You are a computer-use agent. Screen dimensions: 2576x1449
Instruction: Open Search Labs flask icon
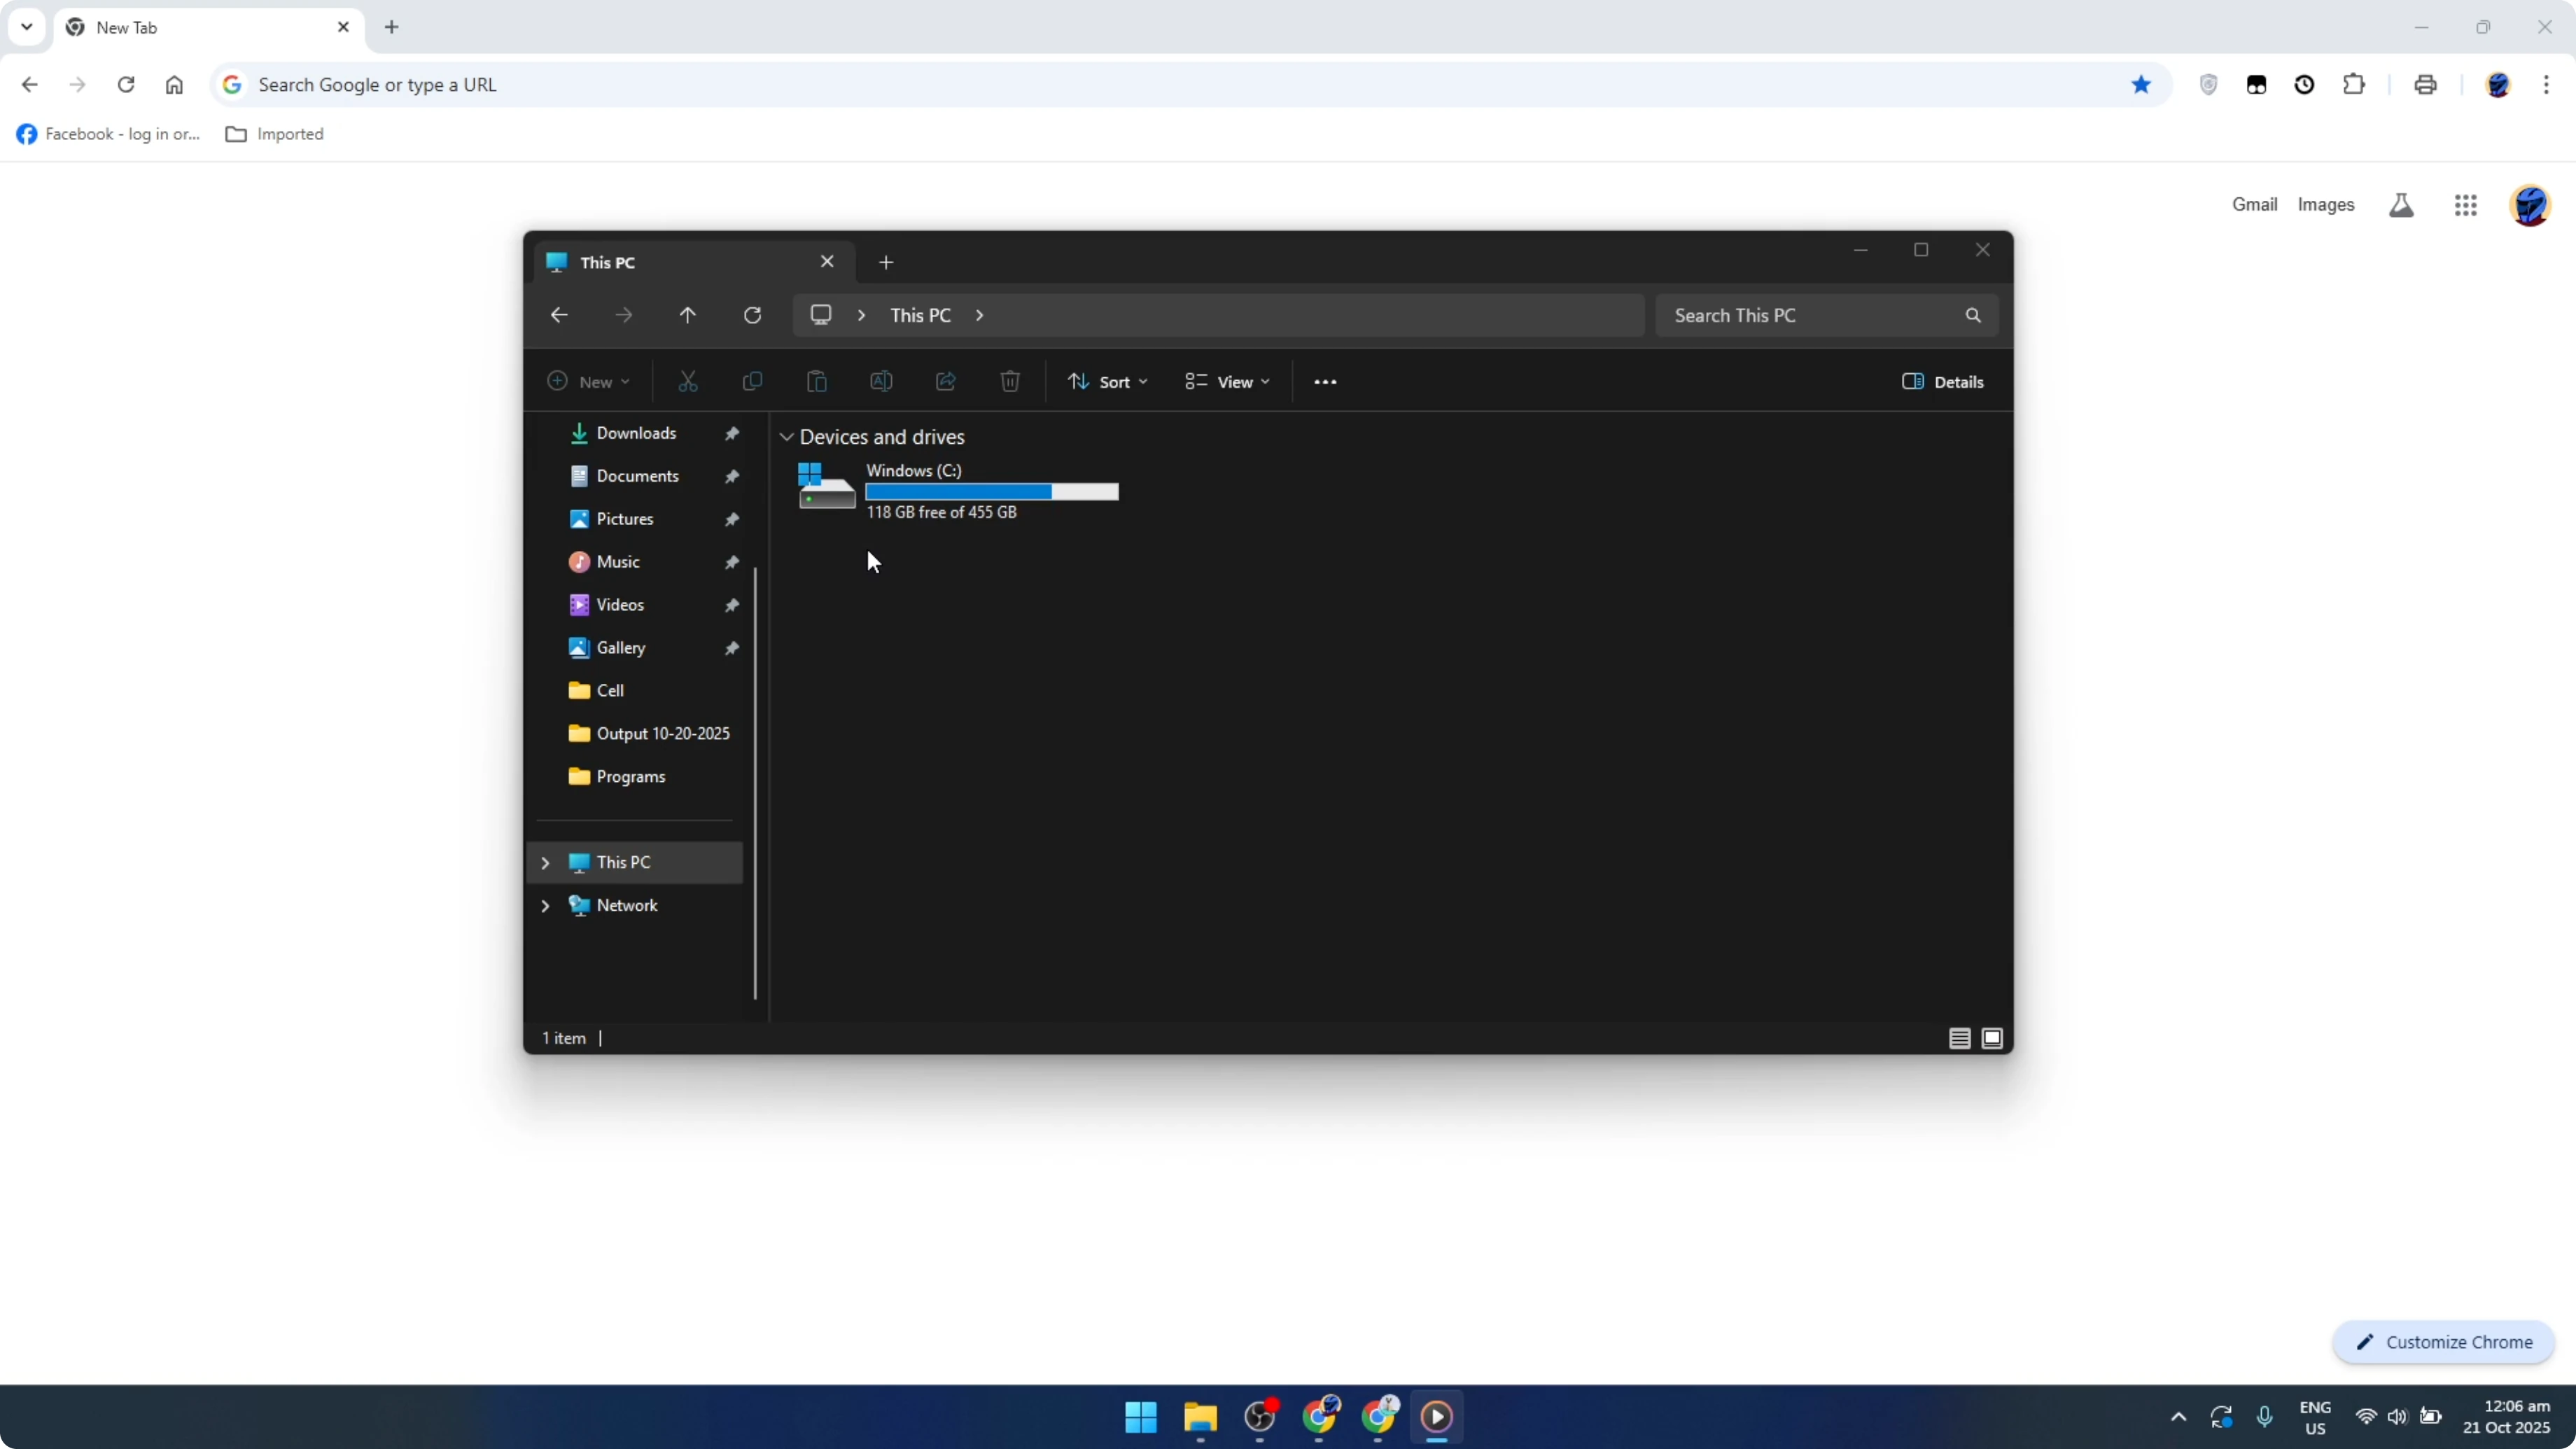coord(2401,205)
